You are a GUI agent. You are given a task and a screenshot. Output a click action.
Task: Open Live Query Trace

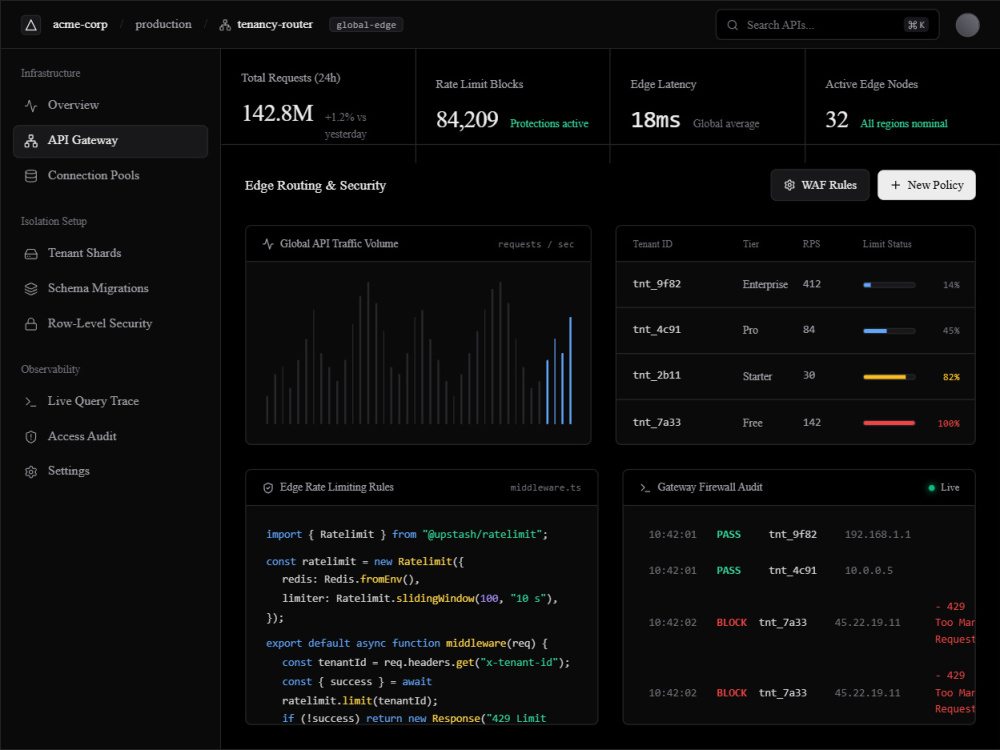pyautogui.click(x=110, y=402)
